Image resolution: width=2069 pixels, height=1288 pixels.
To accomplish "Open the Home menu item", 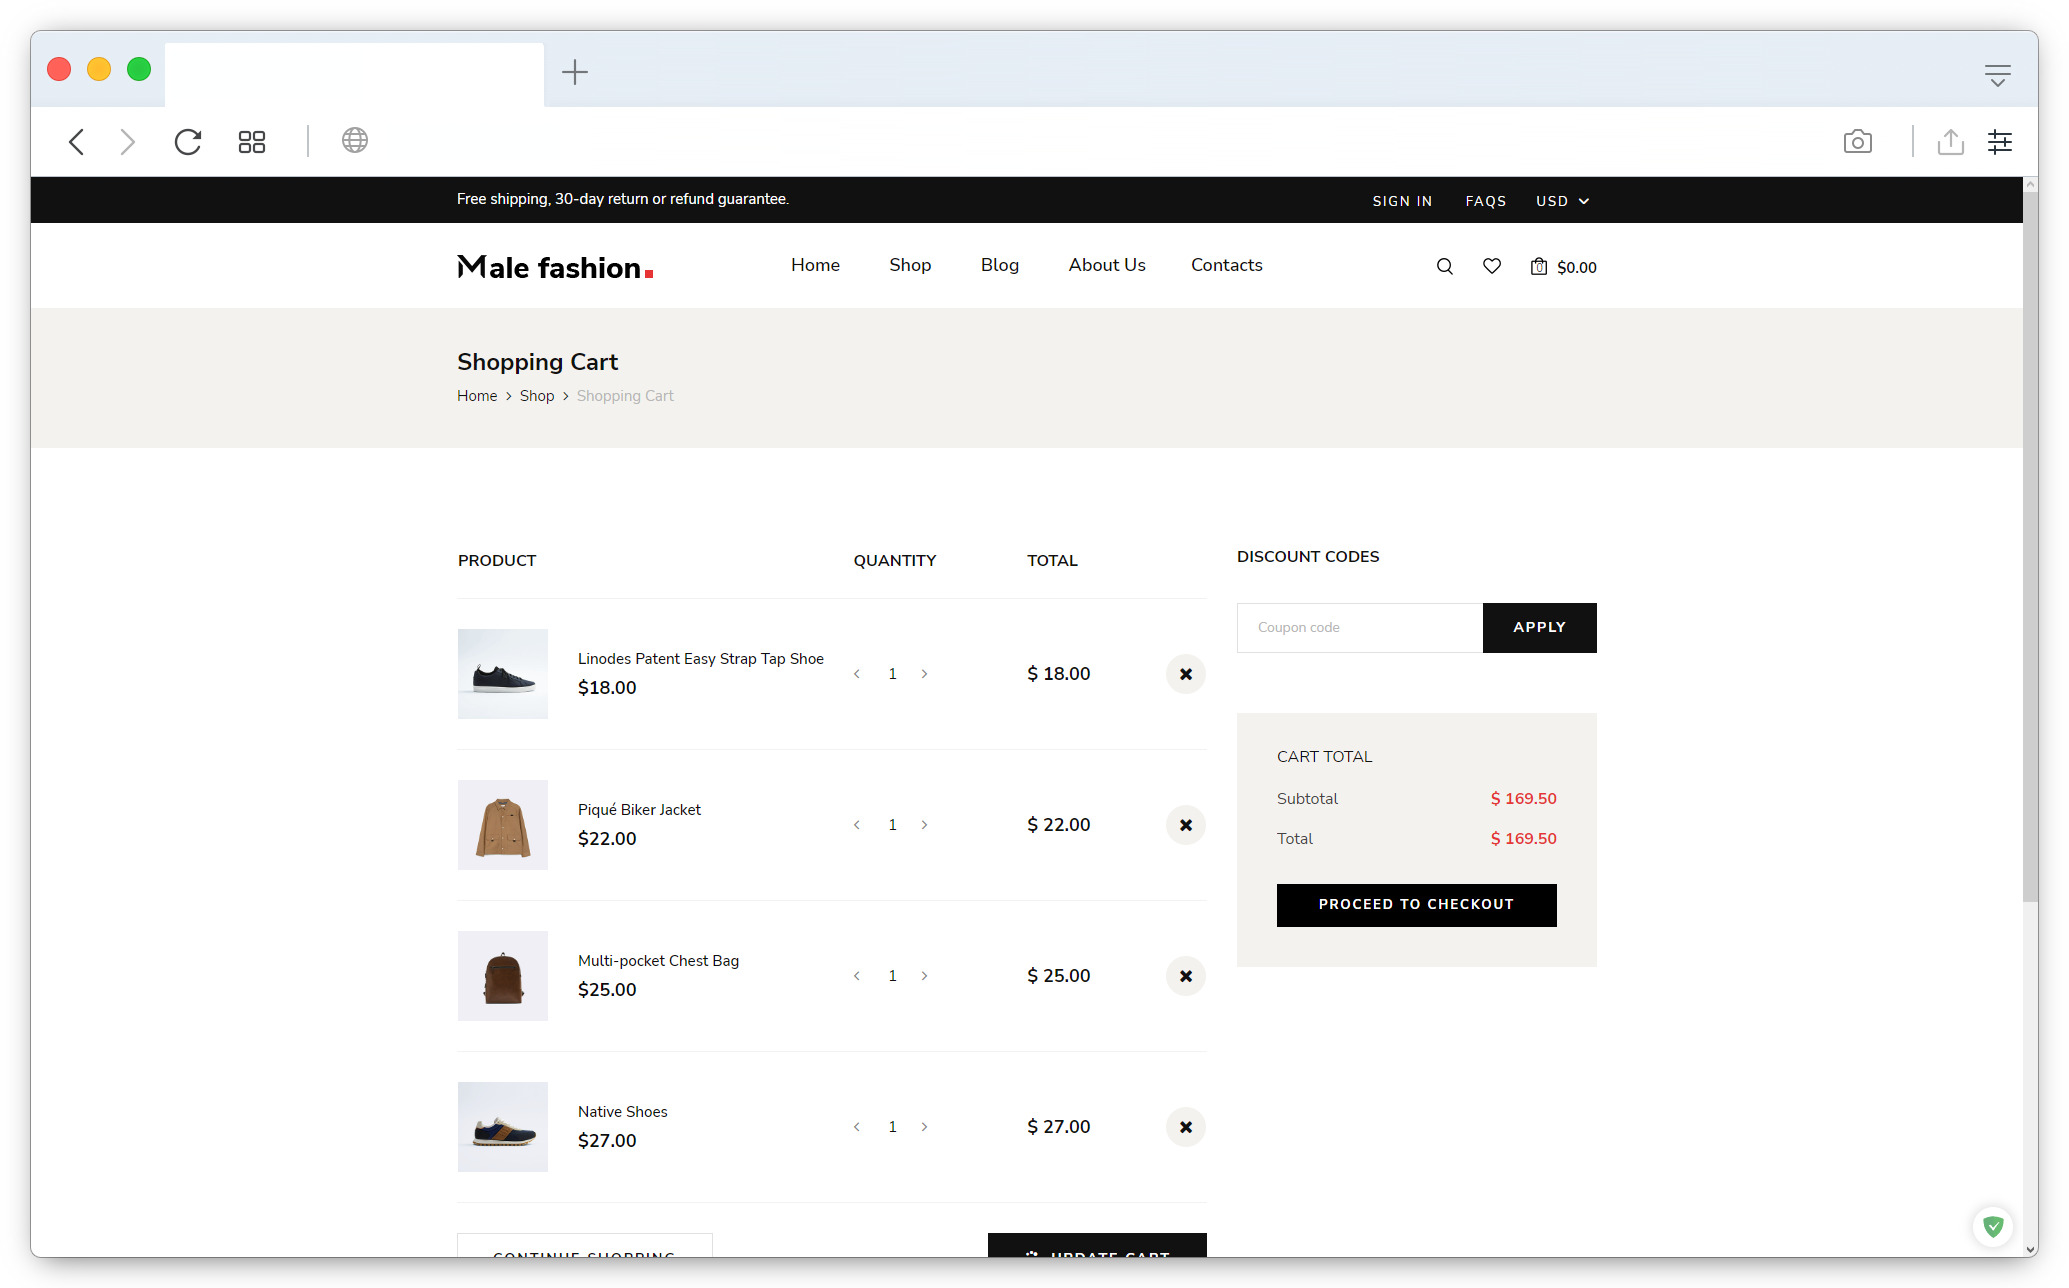I will pyautogui.click(x=815, y=265).
